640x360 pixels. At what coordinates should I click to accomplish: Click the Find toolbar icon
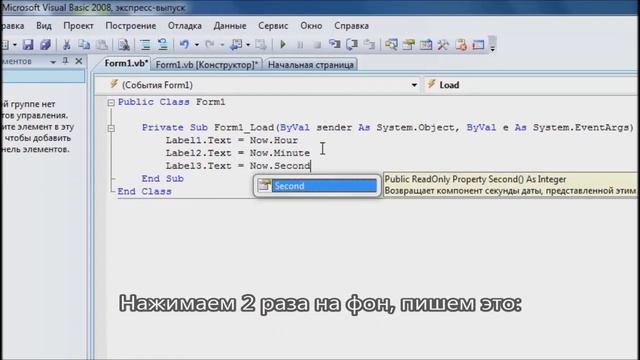[124, 44]
